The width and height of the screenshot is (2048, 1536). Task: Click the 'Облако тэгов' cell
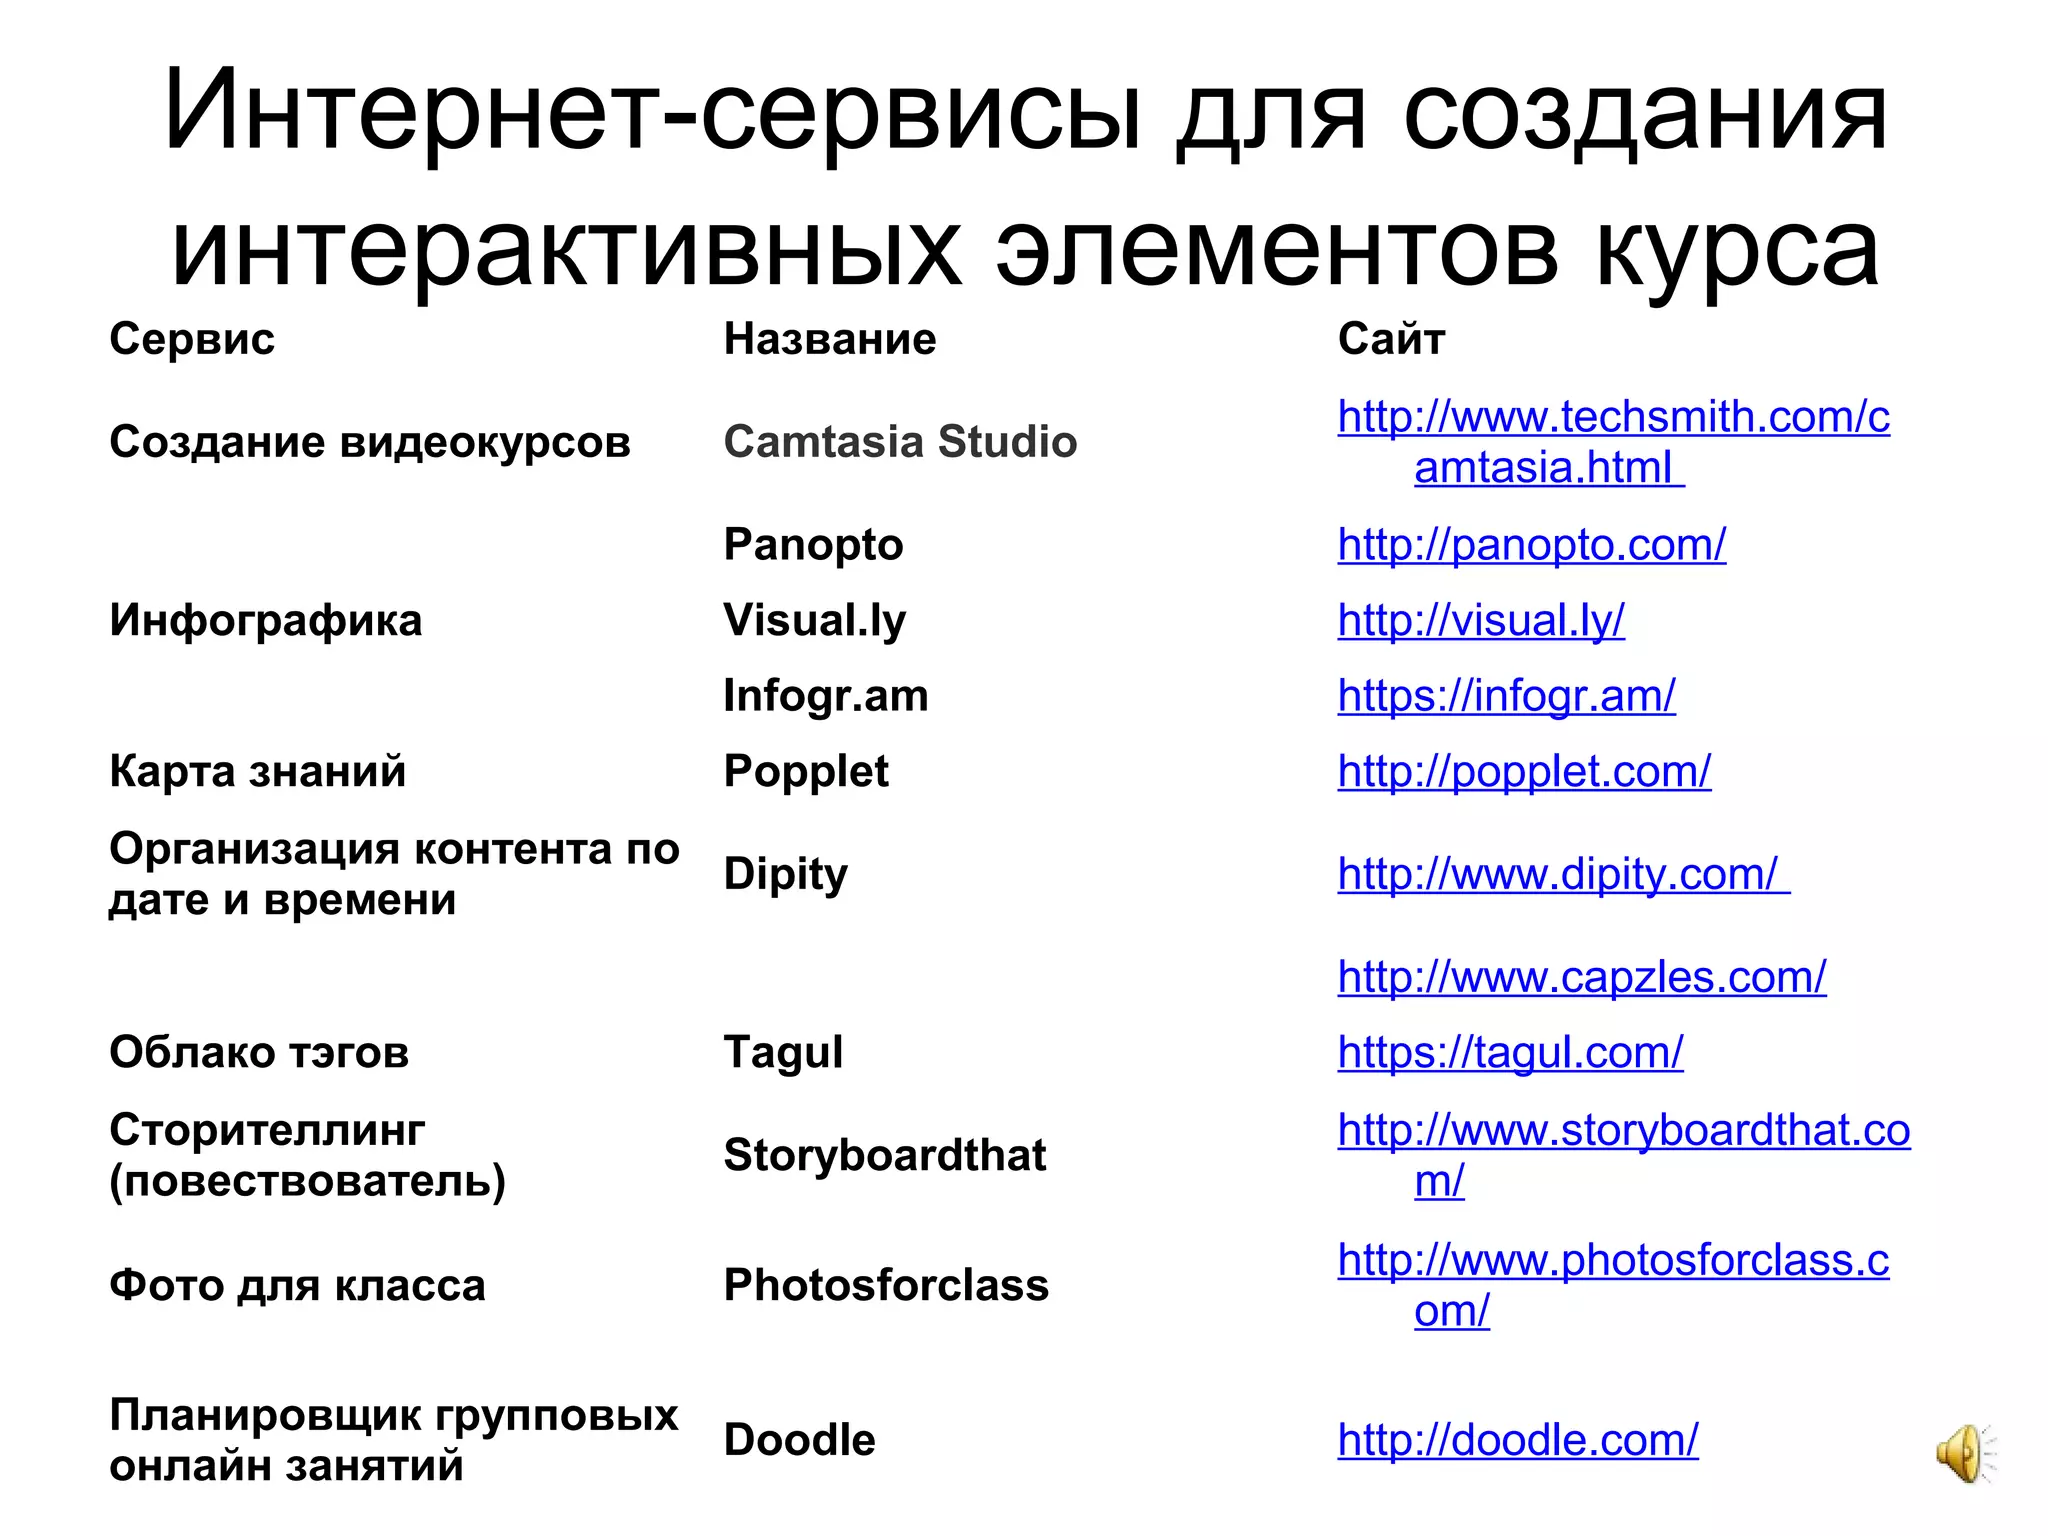pos(259,1053)
